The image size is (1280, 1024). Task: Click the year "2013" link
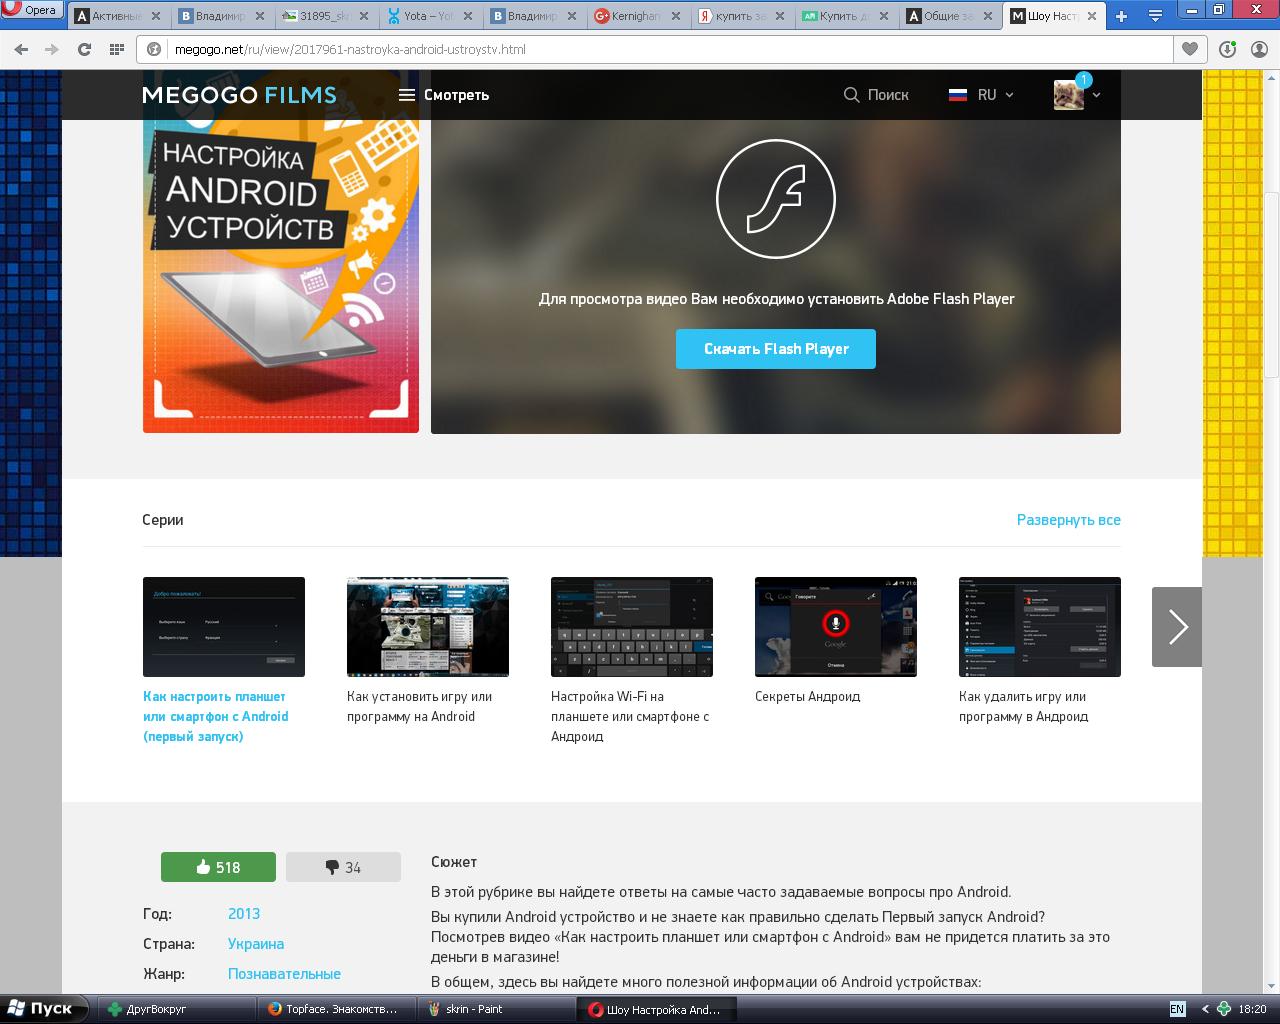[244, 914]
